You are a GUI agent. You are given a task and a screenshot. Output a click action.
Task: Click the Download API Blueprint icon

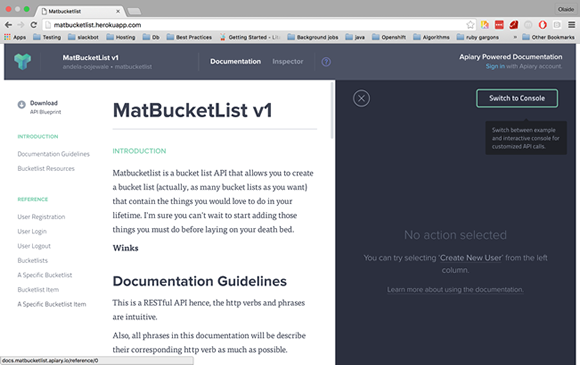pyautogui.click(x=21, y=105)
